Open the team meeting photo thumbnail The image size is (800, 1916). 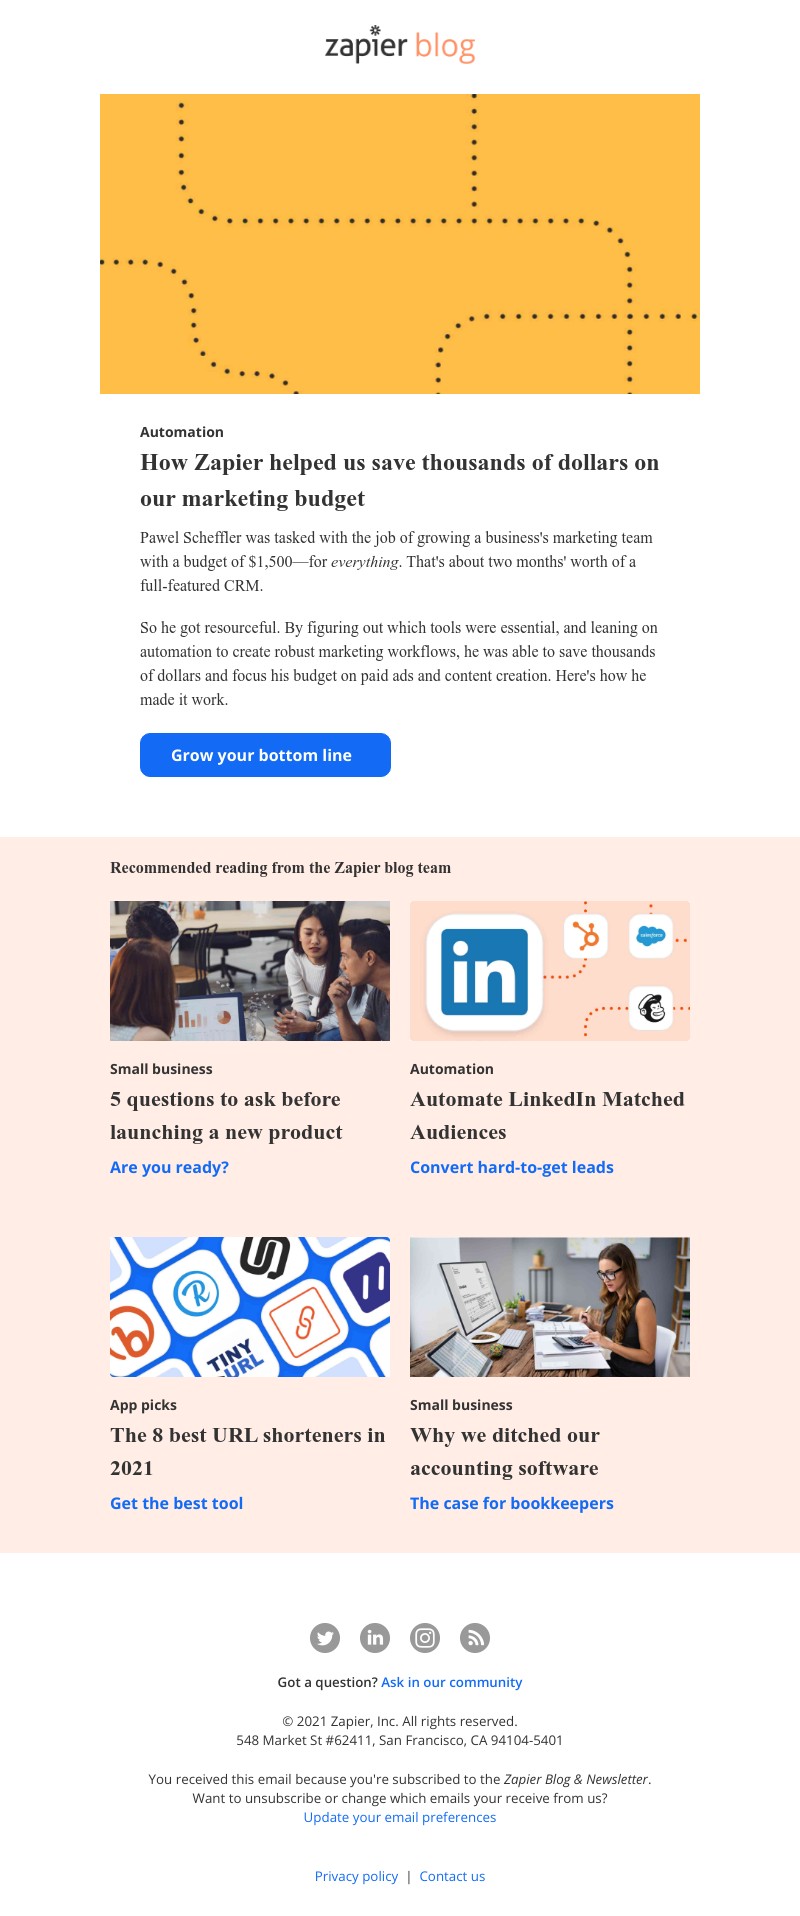click(x=250, y=971)
